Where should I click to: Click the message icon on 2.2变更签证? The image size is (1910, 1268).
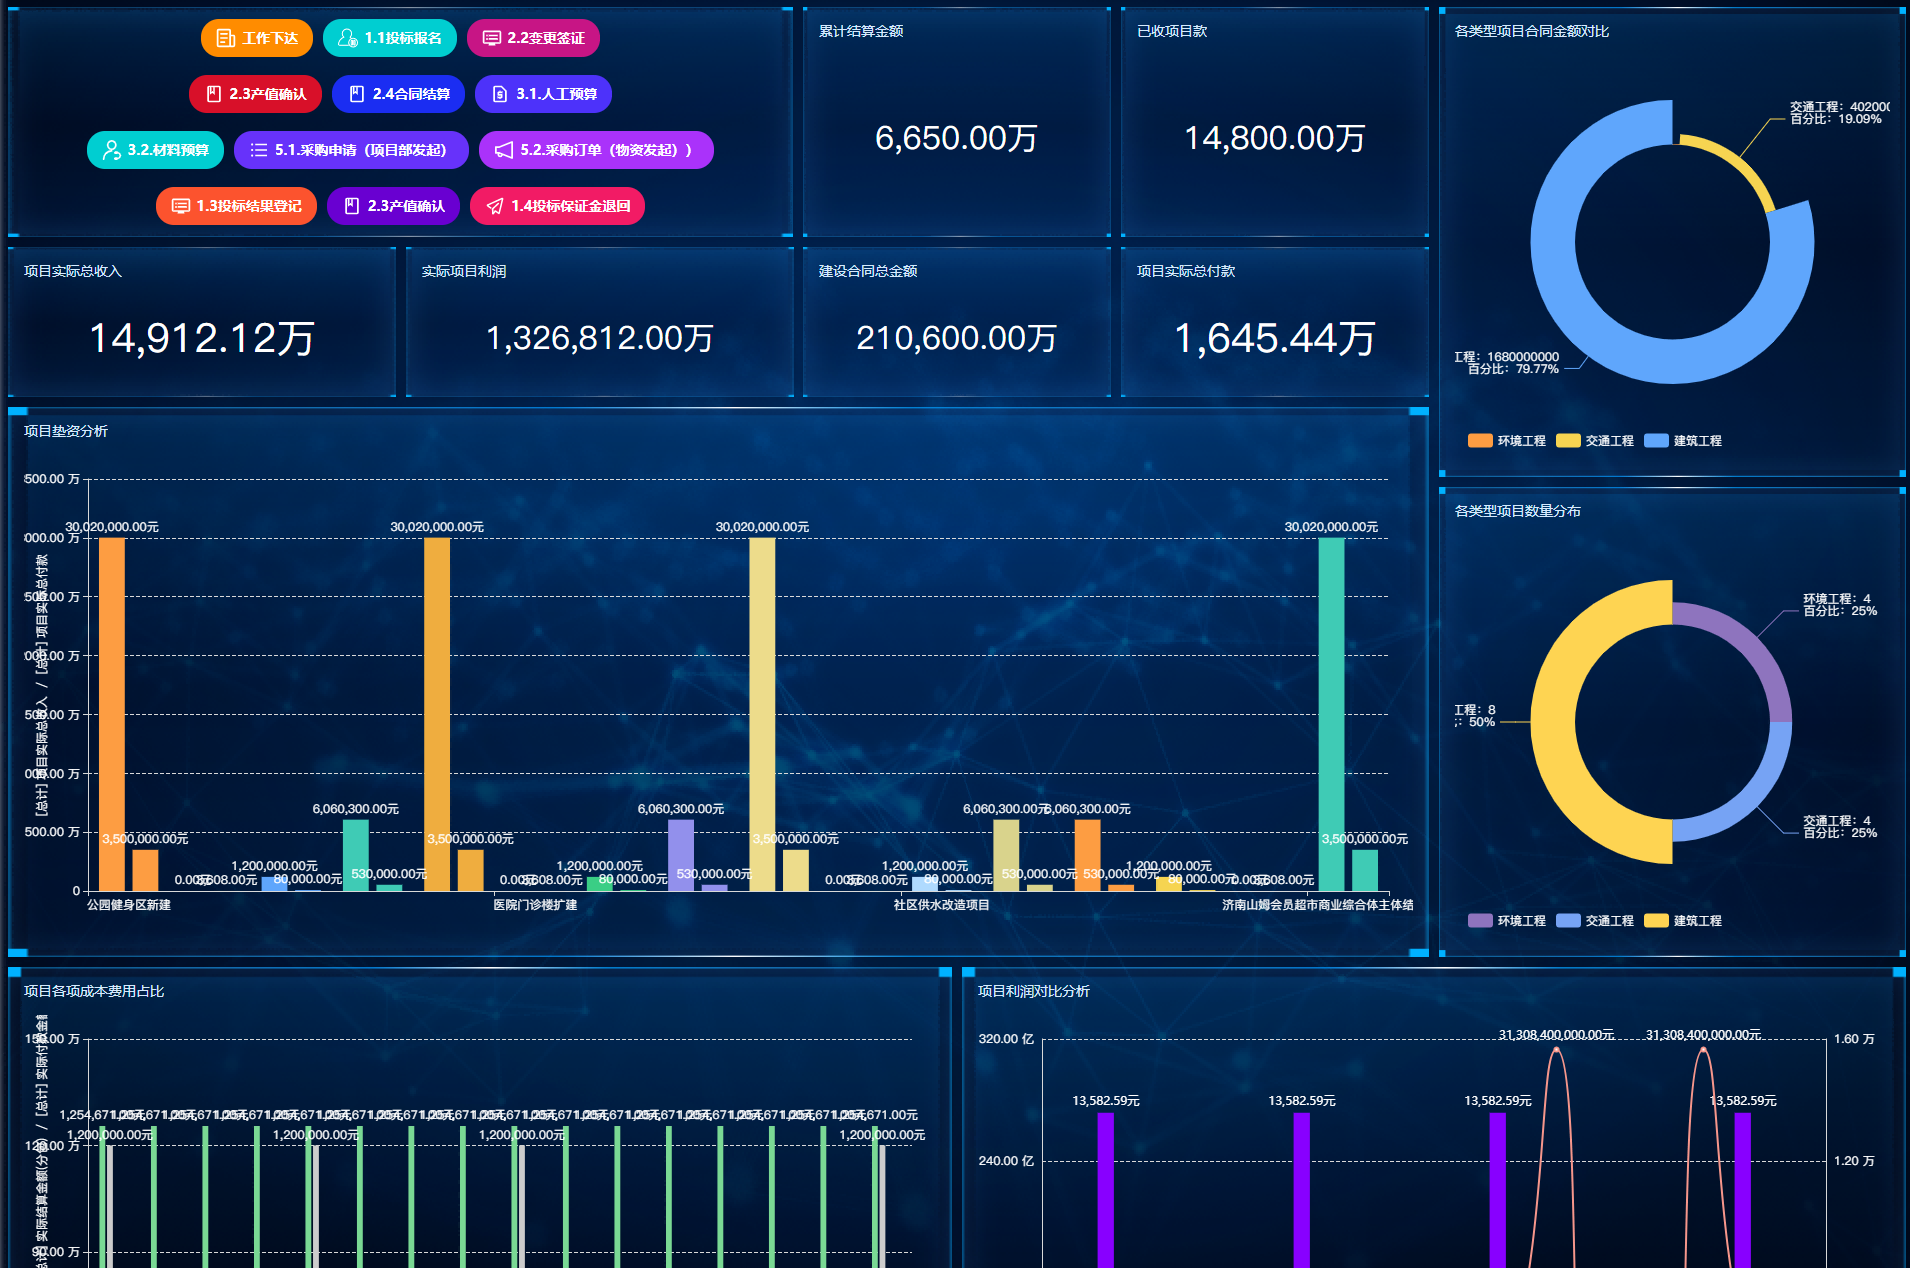(491, 38)
